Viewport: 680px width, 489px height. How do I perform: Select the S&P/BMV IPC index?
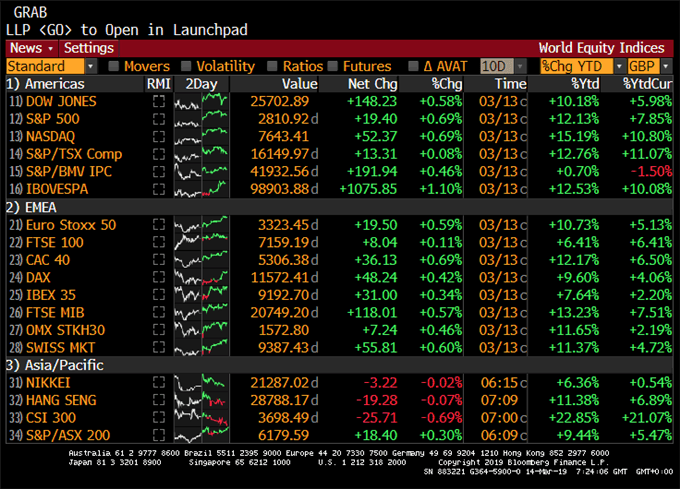(x=69, y=171)
